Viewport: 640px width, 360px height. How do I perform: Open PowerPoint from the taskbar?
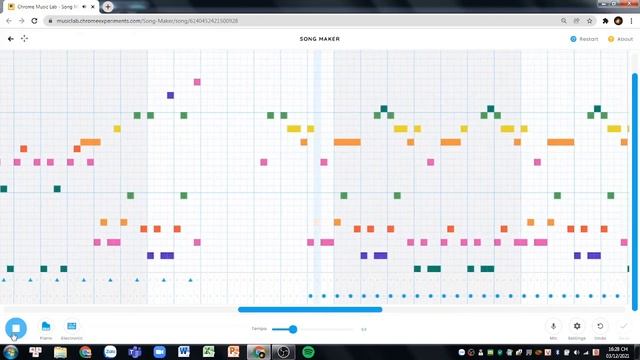point(233,352)
